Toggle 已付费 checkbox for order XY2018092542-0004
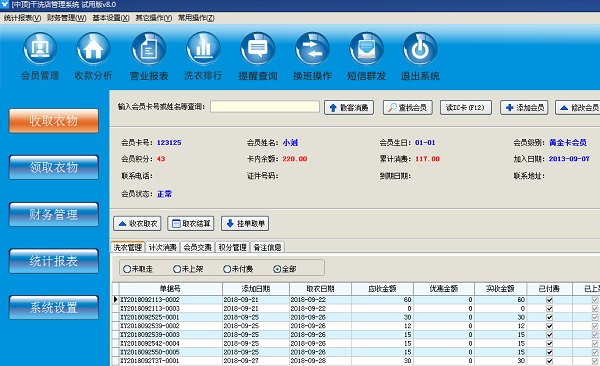This screenshot has height=366, width=600. click(549, 343)
